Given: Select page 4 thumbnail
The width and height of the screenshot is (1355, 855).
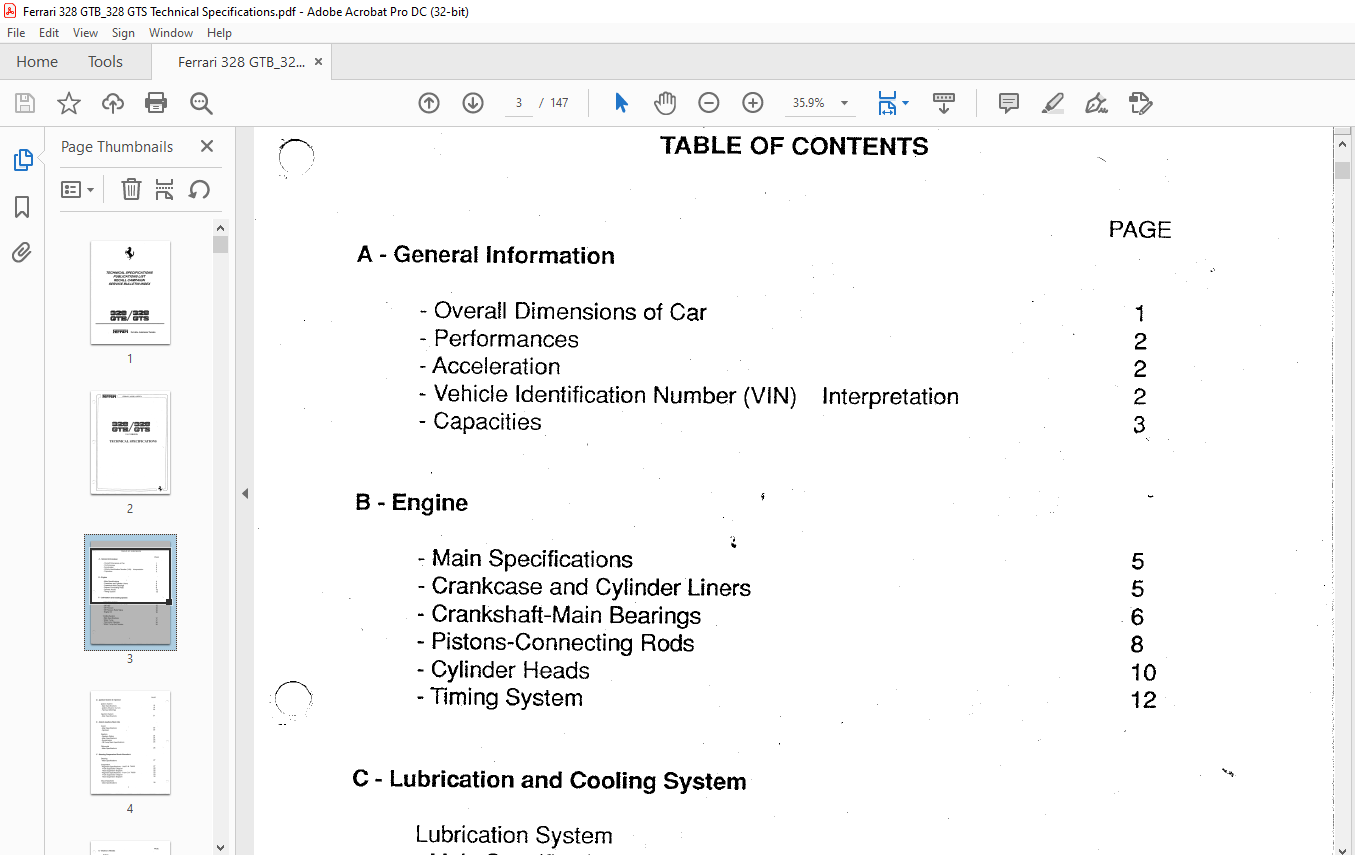Looking at the screenshot, I should coord(130,743).
